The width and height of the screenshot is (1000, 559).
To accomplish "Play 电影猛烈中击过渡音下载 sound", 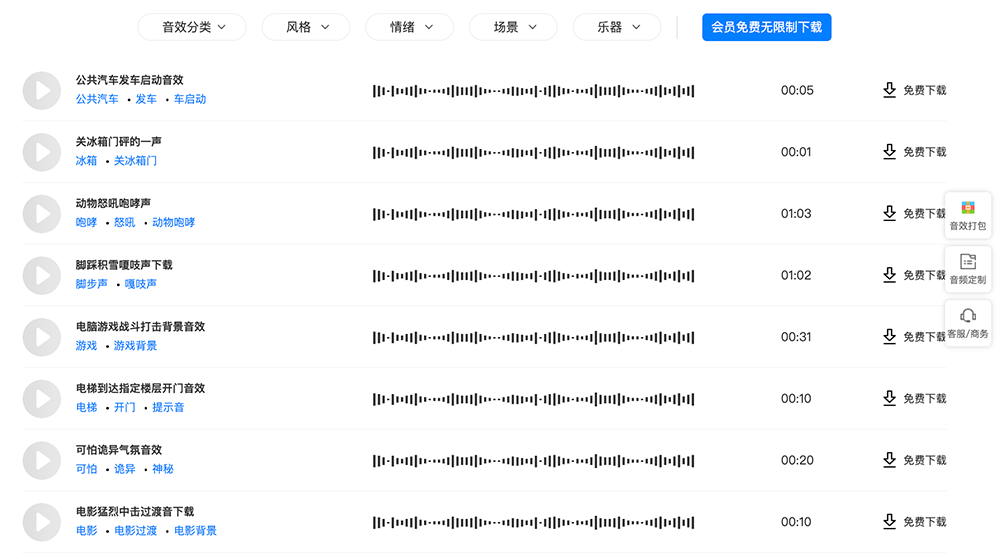I will 41,522.
